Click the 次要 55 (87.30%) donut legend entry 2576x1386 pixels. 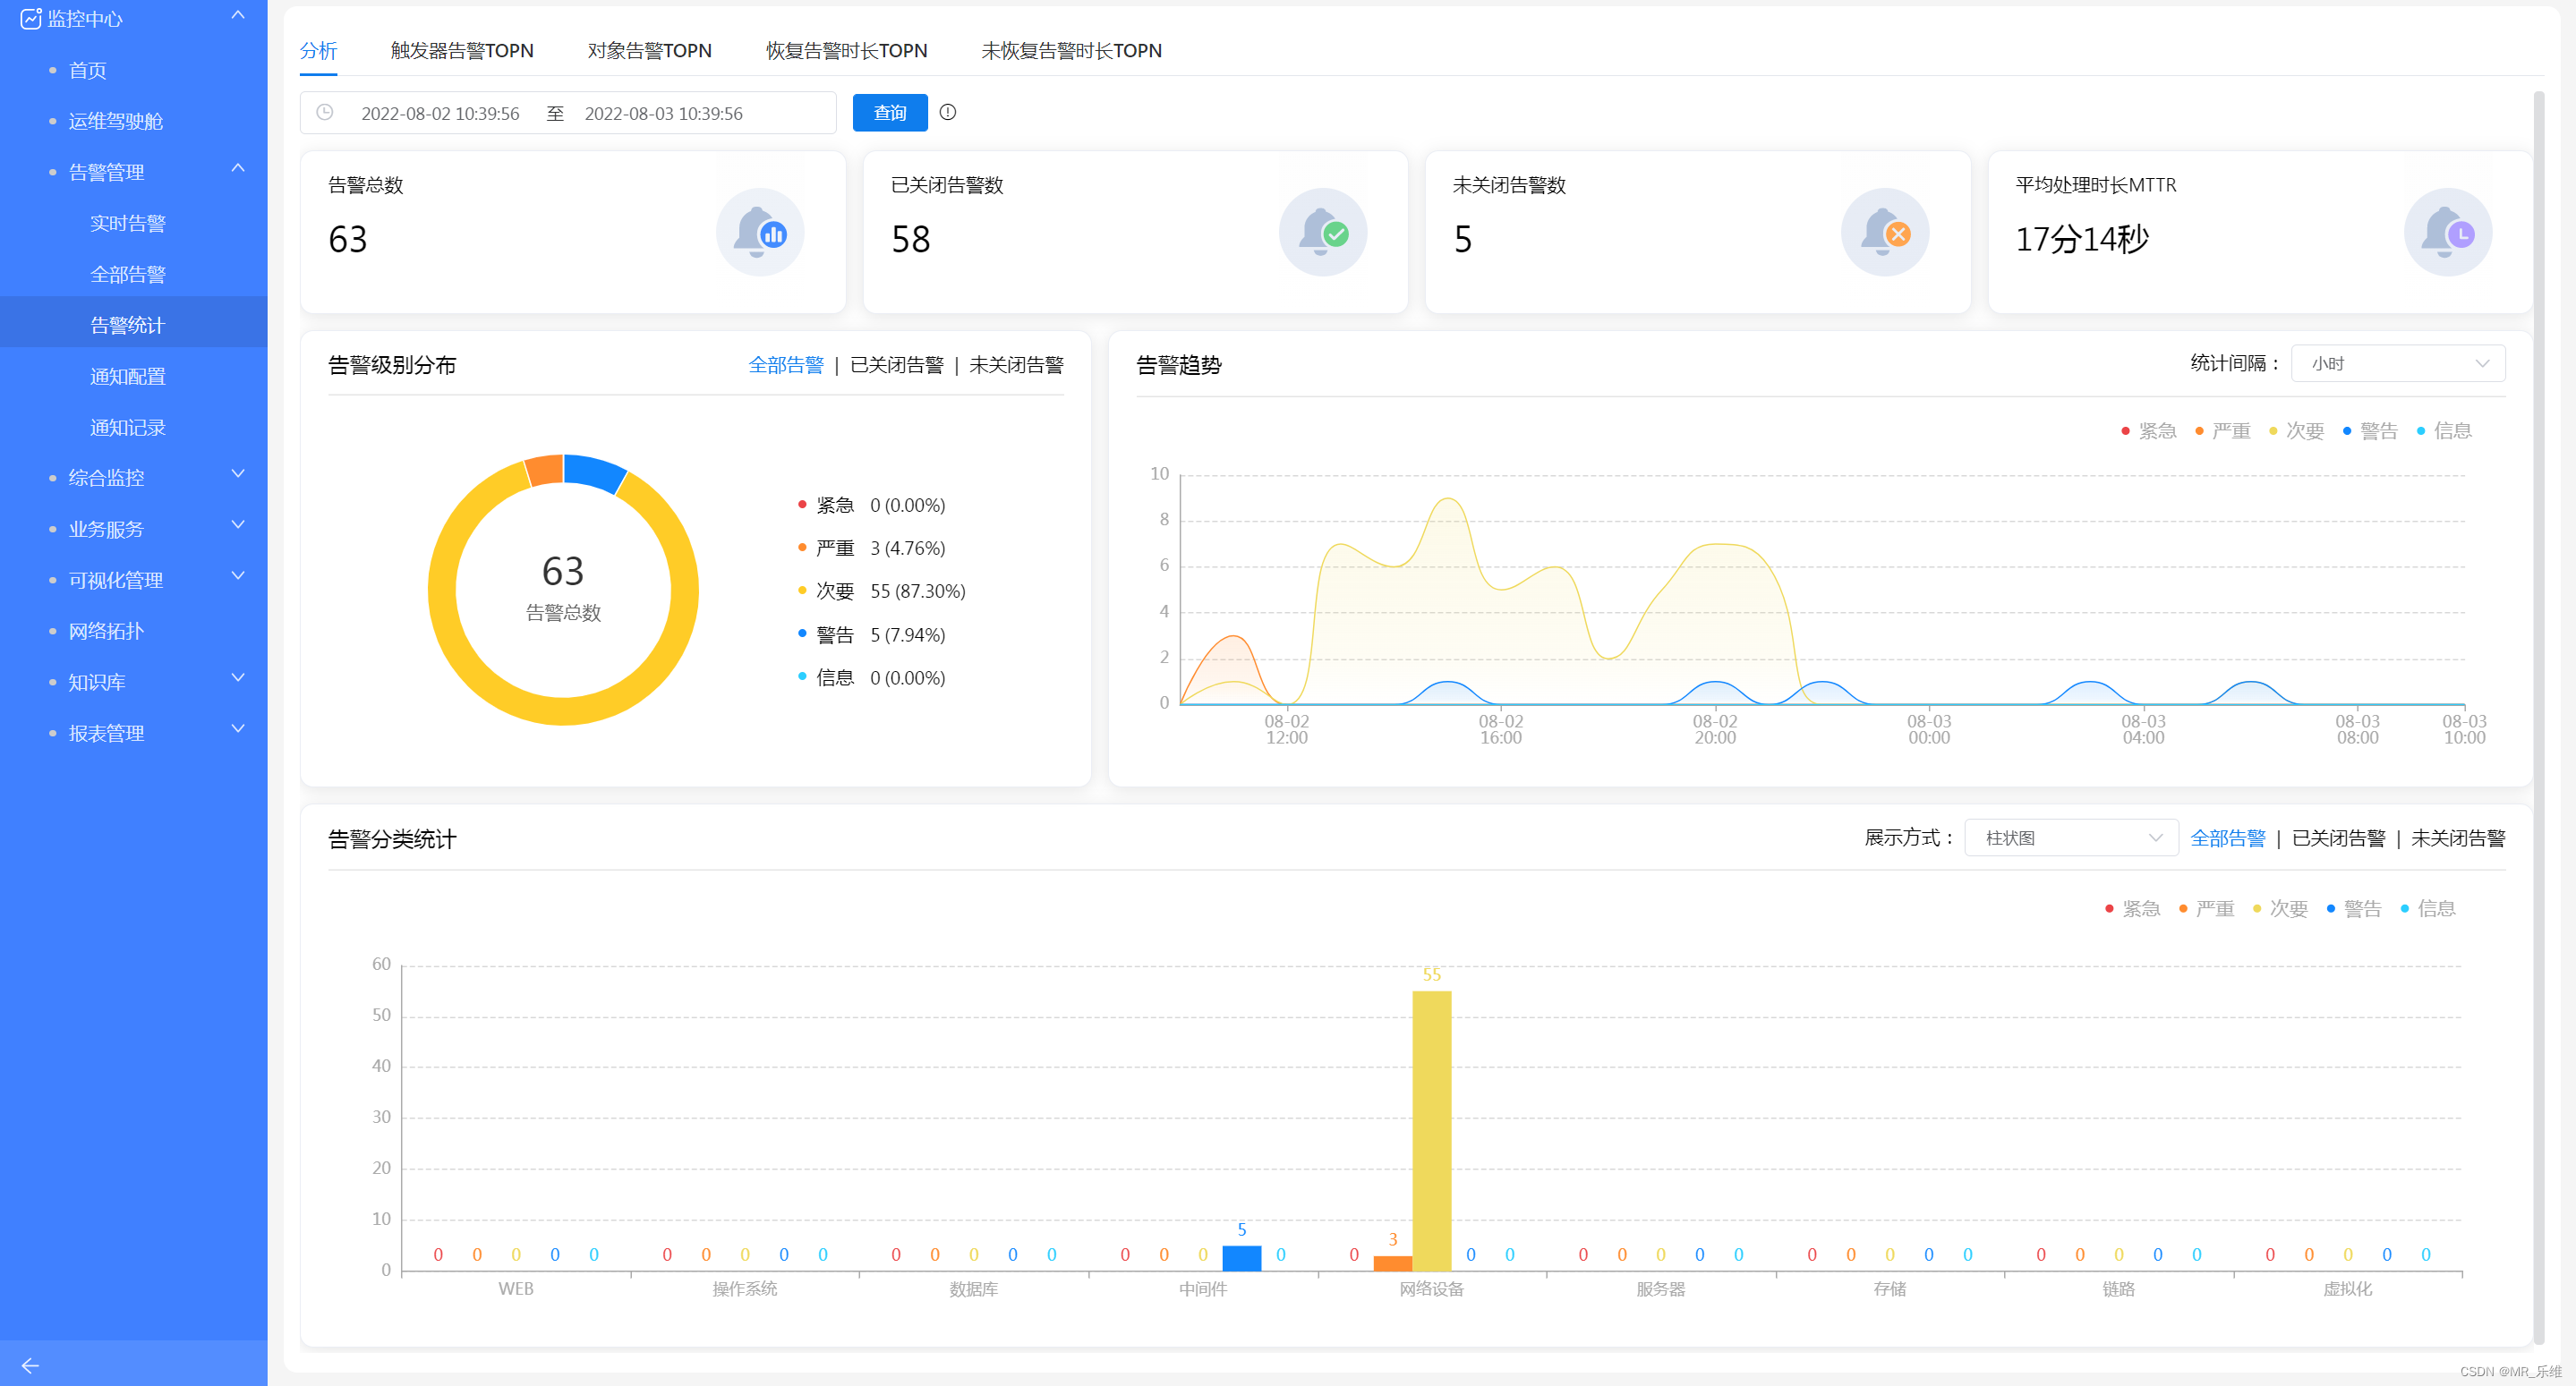[882, 591]
